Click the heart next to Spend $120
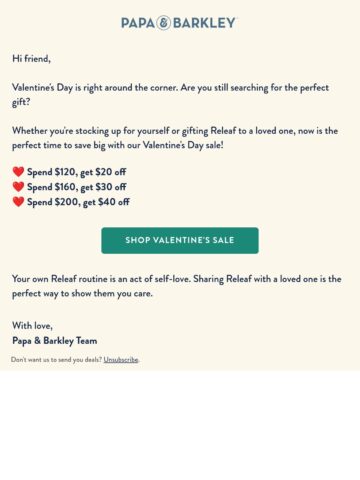 point(18,172)
